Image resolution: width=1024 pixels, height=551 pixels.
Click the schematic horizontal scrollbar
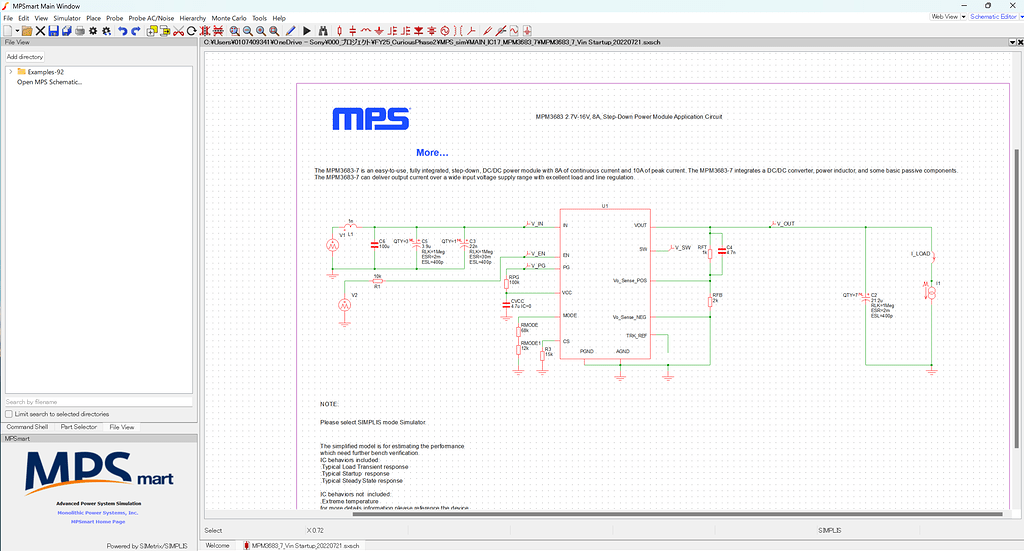pos(677,514)
